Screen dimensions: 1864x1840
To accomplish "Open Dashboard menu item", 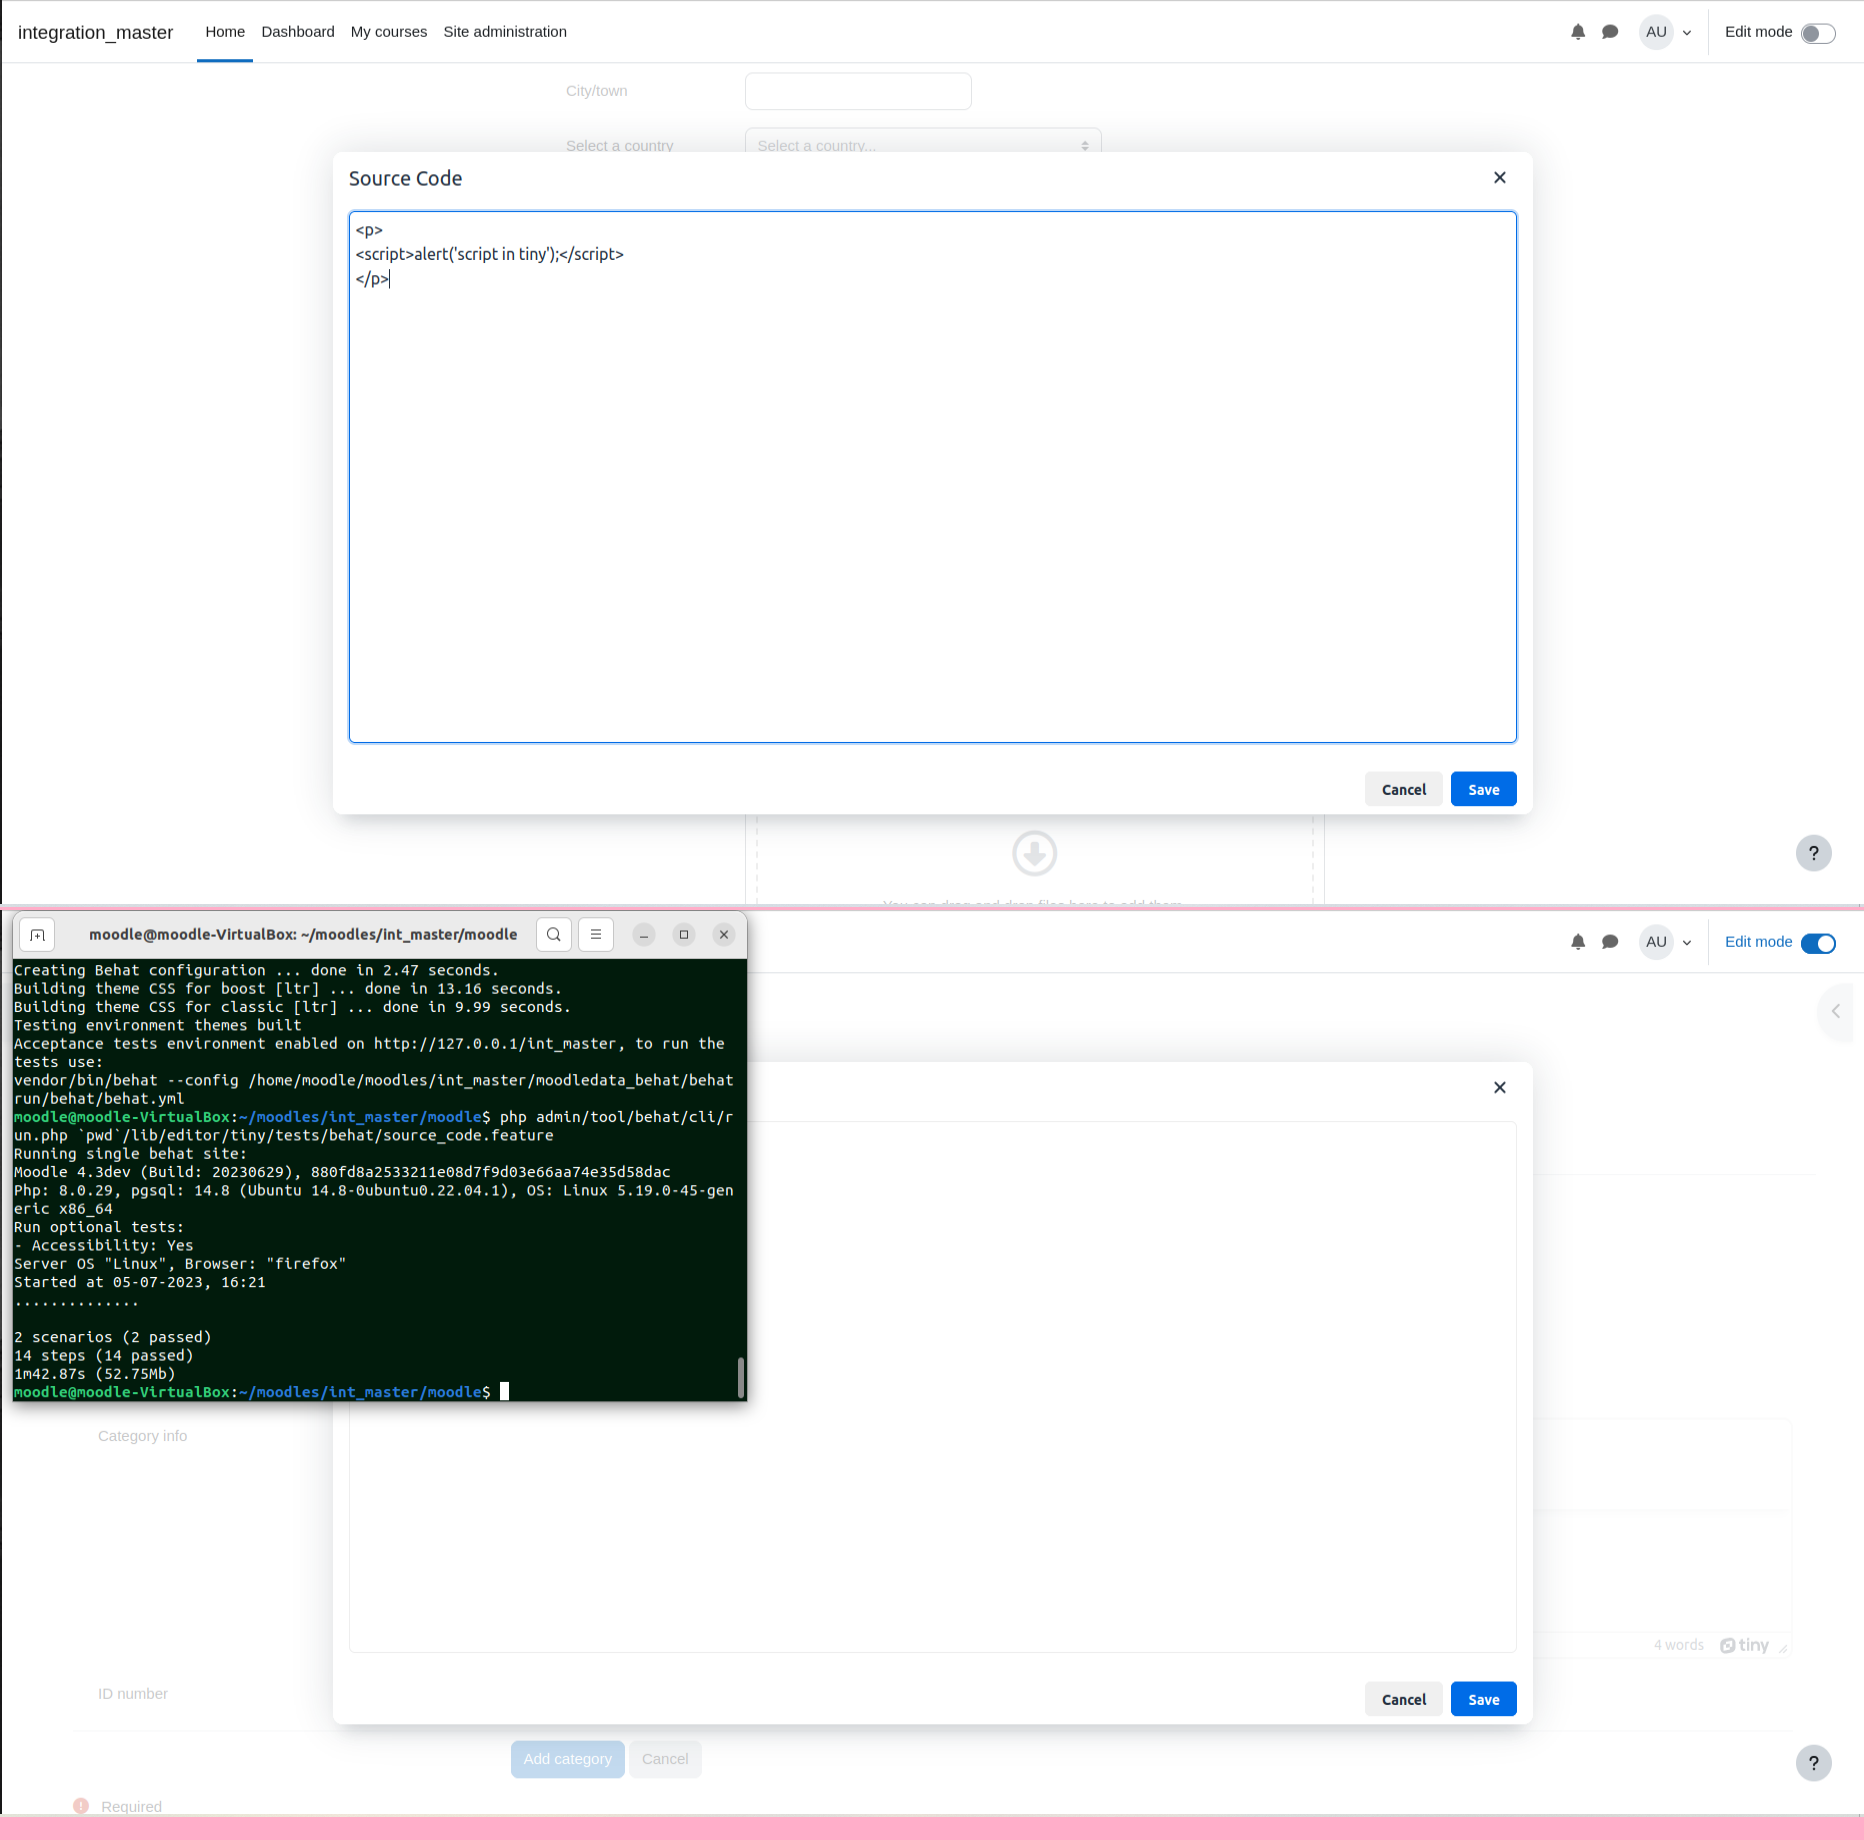I will (x=298, y=32).
